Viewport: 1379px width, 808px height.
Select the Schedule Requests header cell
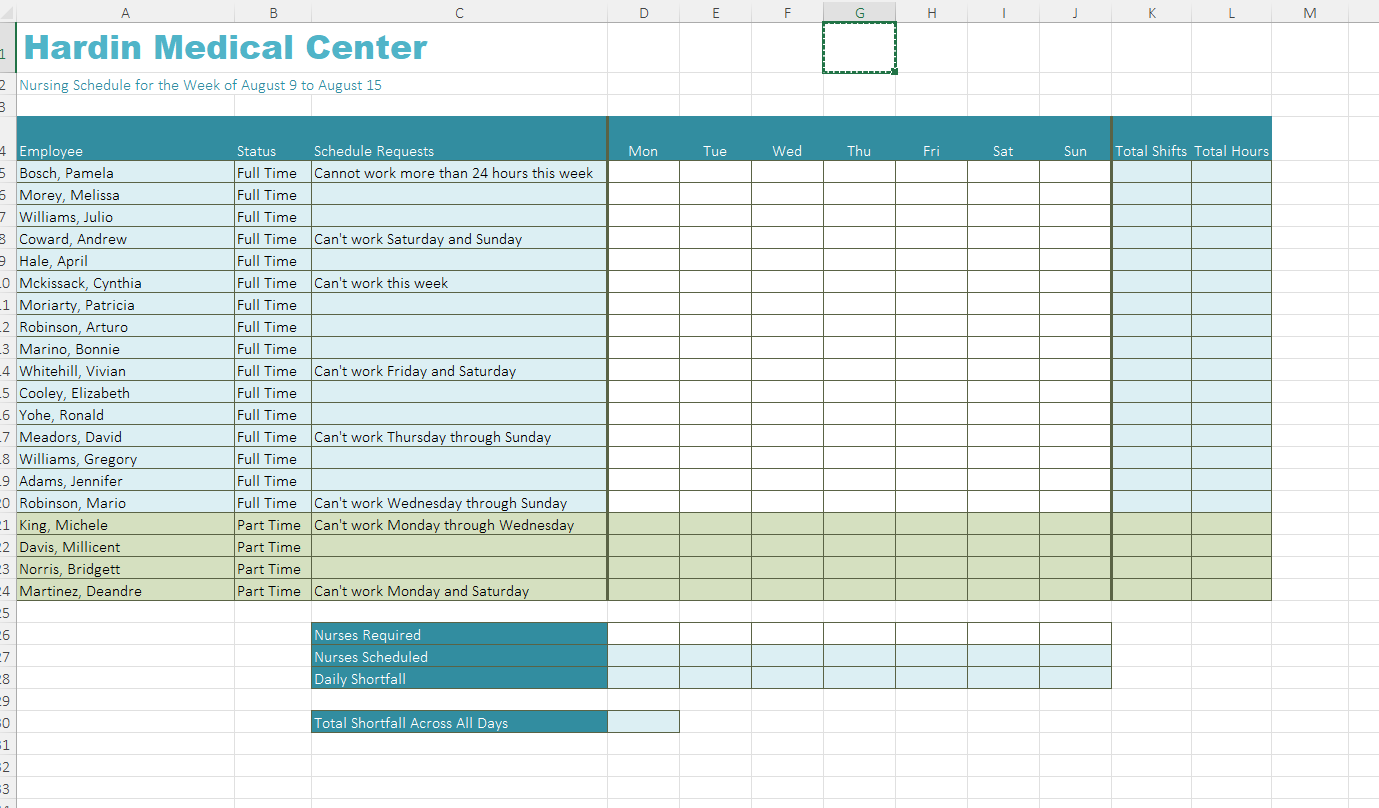pos(459,139)
